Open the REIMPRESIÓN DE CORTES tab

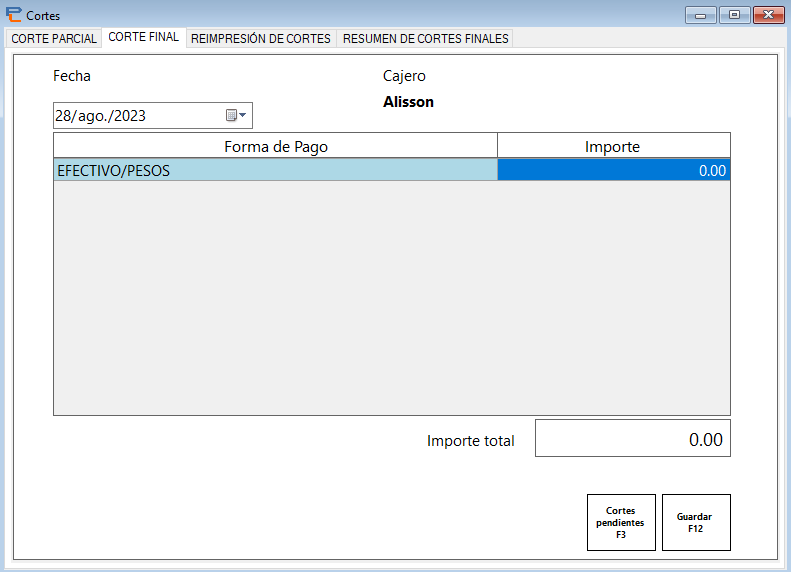(x=261, y=38)
